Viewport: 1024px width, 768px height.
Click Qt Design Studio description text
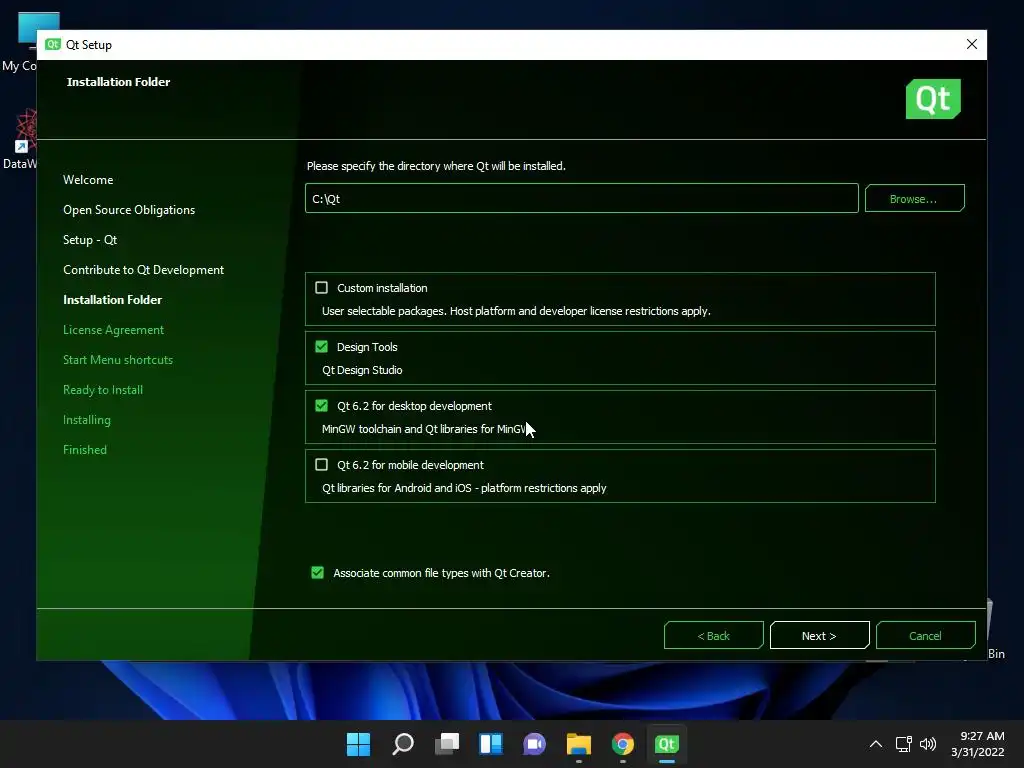(362, 370)
